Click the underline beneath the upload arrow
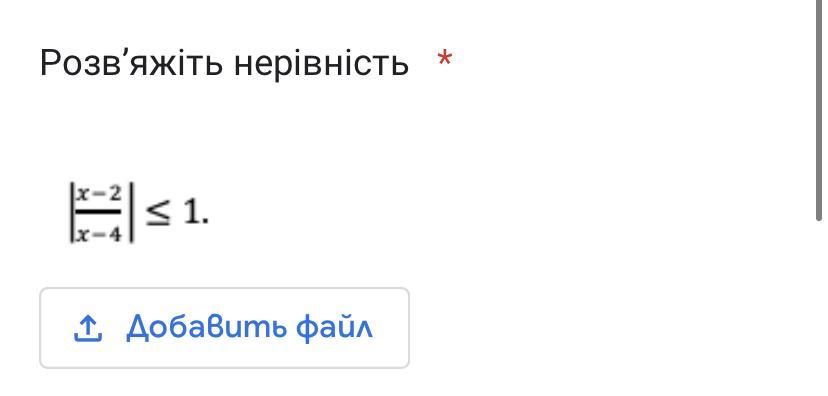The width and height of the screenshot is (828, 396). pos(88,339)
